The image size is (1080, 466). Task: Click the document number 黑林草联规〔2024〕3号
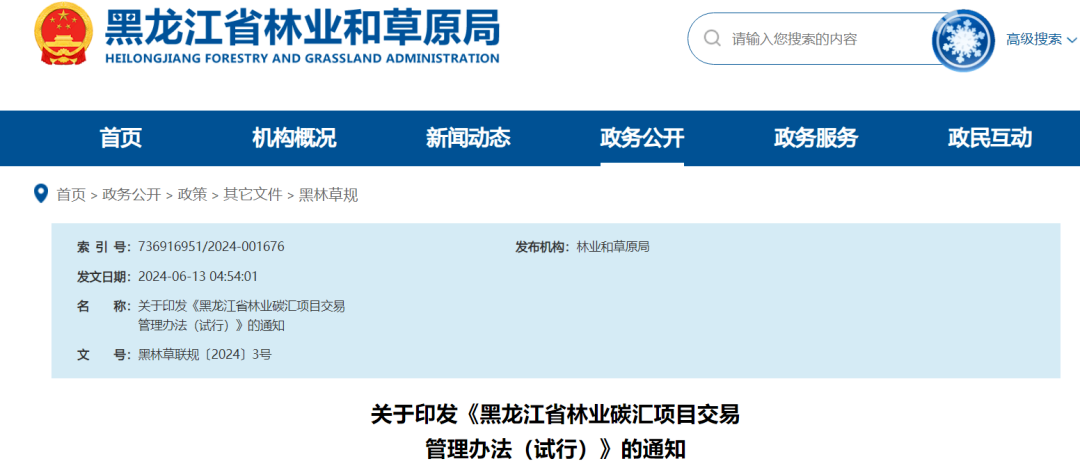point(205,354)
